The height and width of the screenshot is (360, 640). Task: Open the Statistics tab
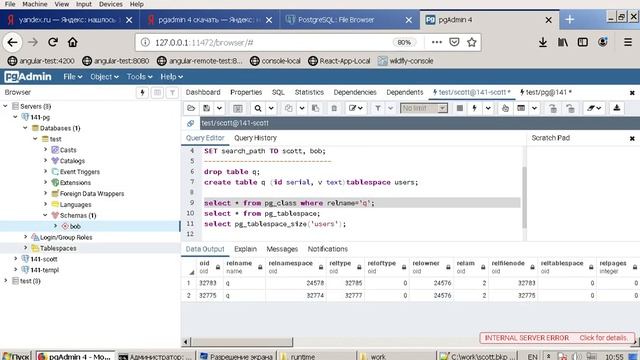[309, 92]
